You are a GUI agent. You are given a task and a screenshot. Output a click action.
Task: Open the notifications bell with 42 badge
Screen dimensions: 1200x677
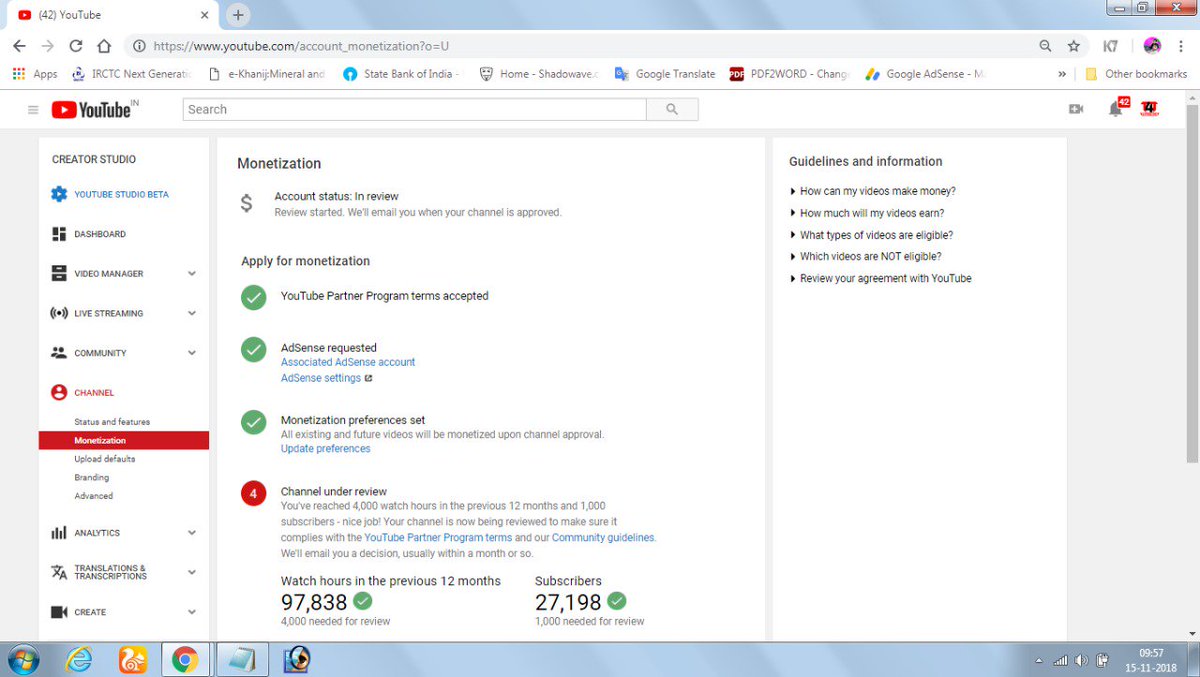coord(1117,108)
